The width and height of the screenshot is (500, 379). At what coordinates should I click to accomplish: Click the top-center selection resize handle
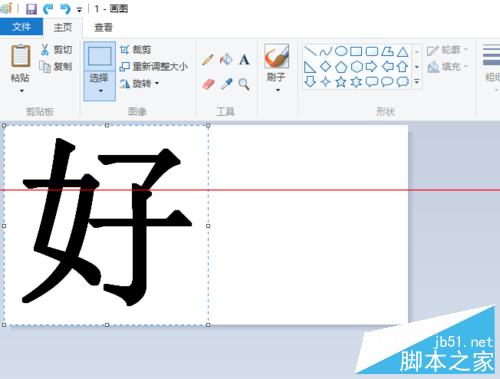[107, 125]
